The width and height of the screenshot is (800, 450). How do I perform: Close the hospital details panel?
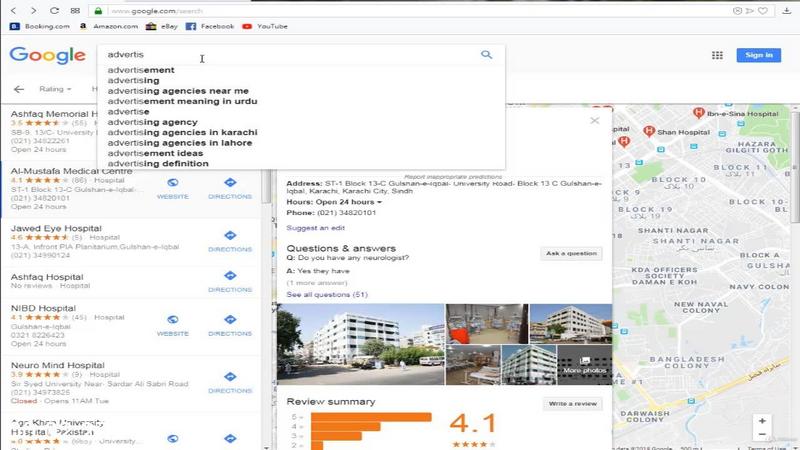[x=594, y=121]
